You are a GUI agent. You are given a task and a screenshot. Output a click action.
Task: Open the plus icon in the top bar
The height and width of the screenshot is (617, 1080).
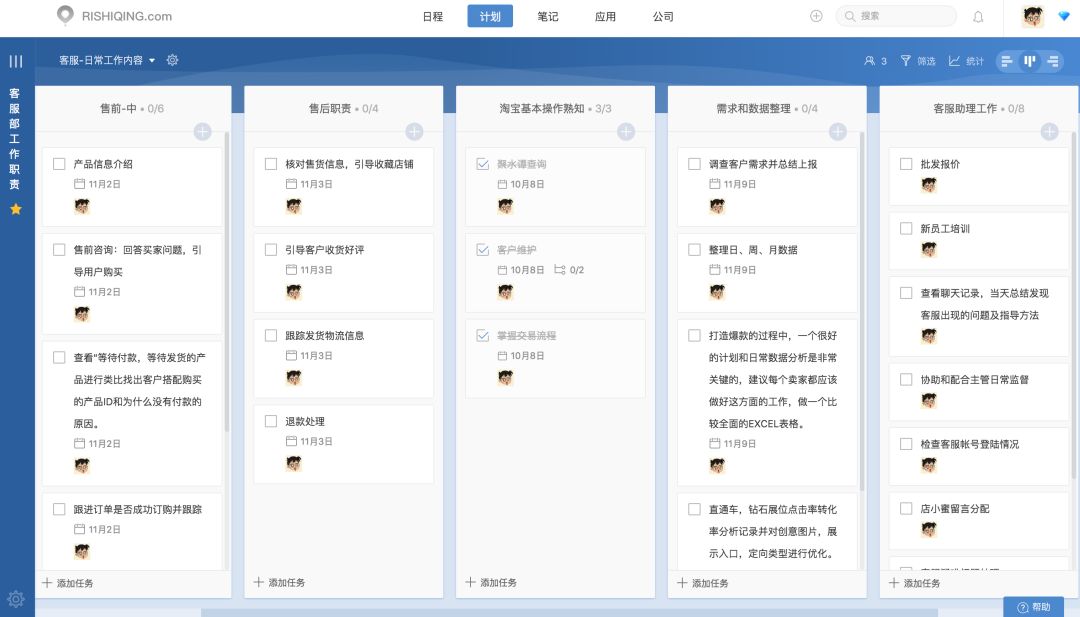[x=816, y=16]
